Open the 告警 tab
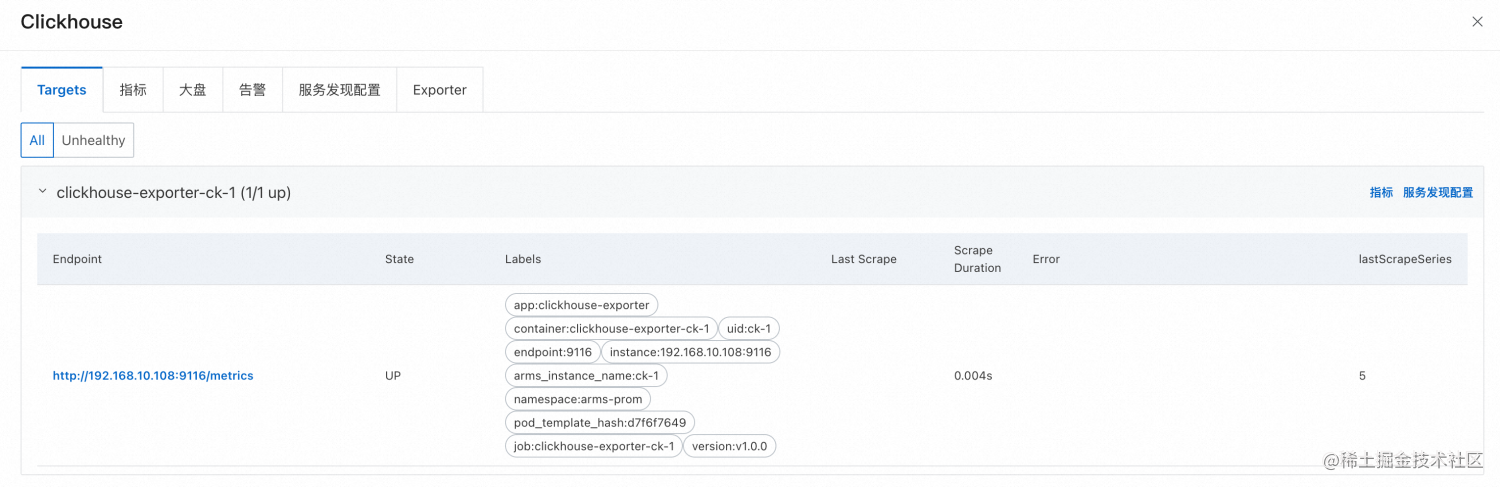 tap(253, 90)
